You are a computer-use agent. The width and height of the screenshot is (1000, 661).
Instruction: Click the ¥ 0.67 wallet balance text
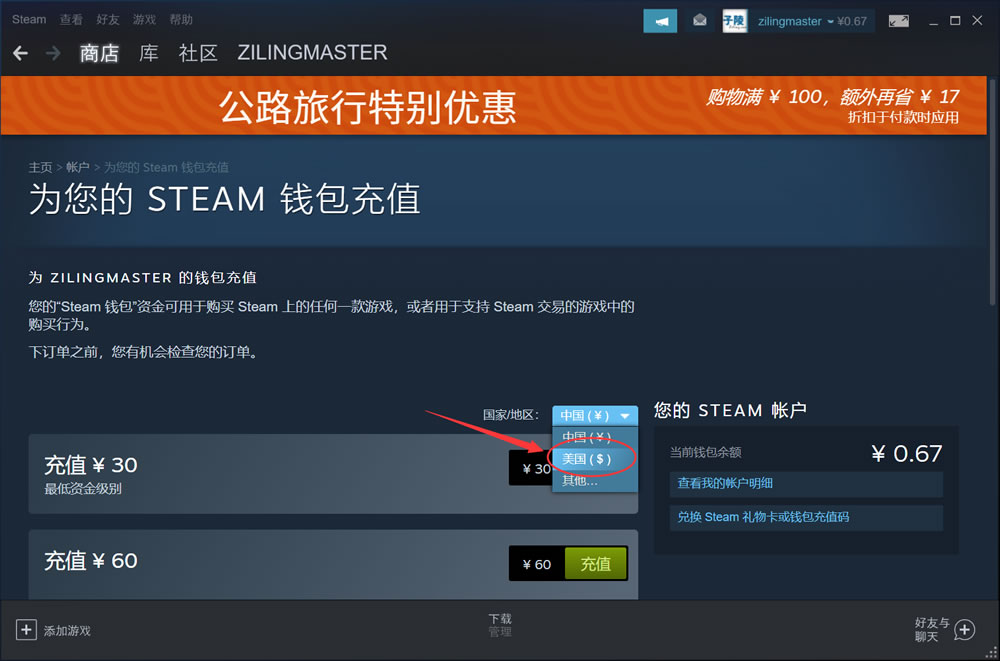pos(907,454)
